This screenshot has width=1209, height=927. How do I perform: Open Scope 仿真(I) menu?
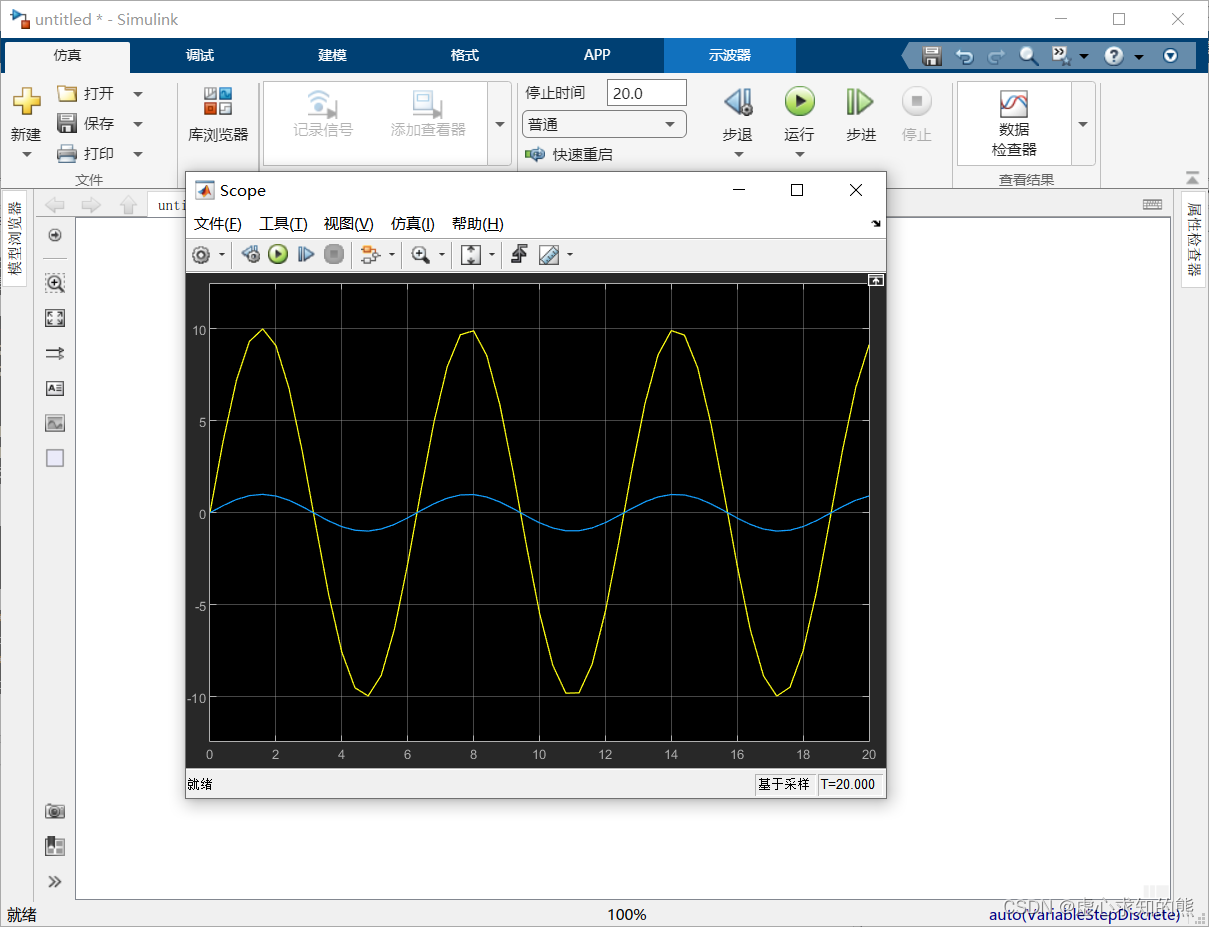point(412,224)
